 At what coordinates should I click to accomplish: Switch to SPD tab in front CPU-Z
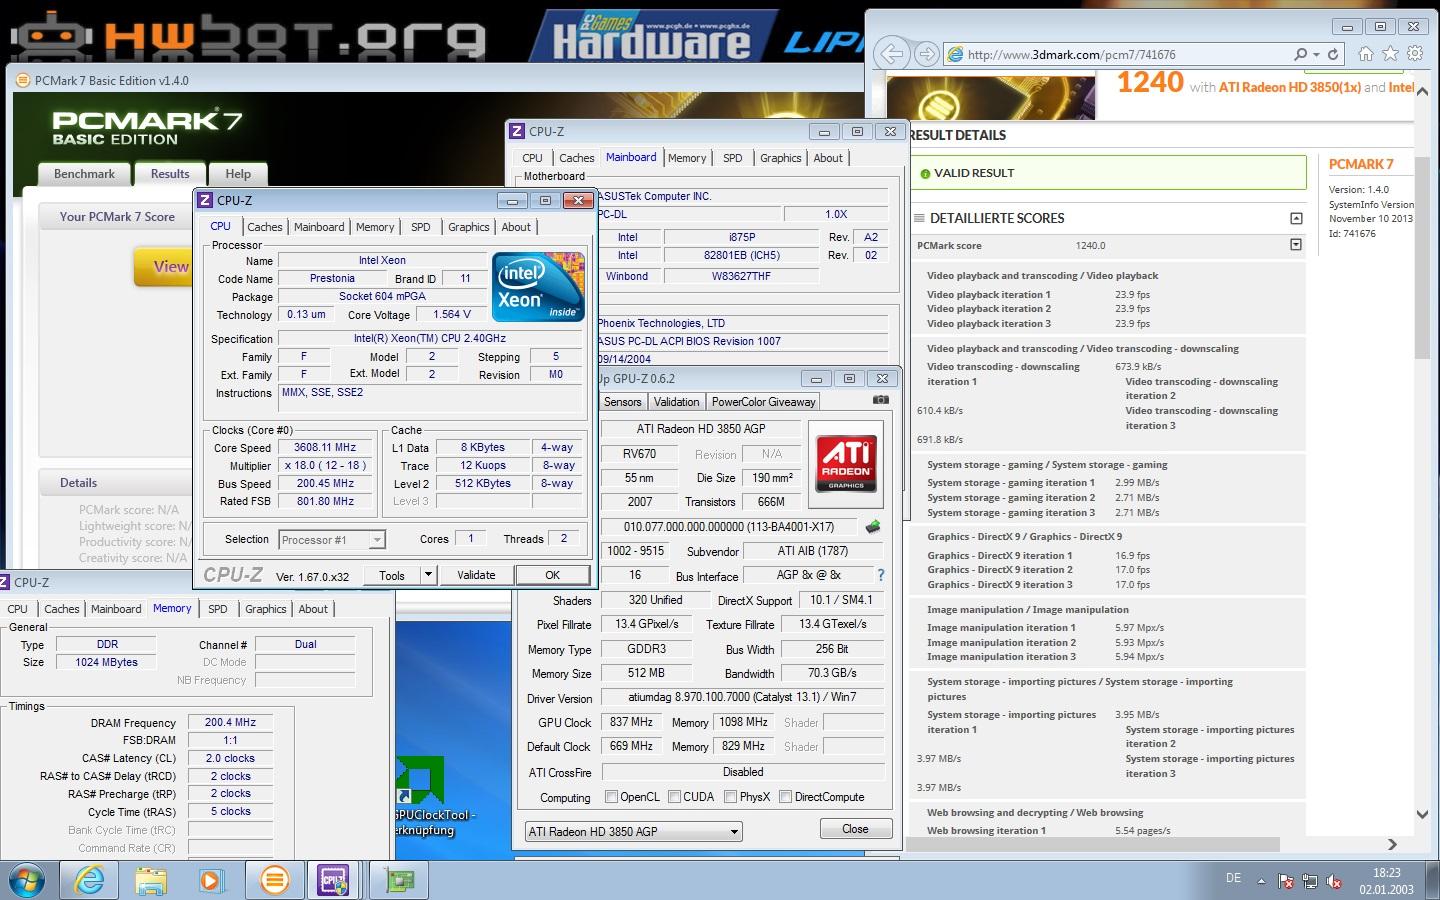[421, 227]
